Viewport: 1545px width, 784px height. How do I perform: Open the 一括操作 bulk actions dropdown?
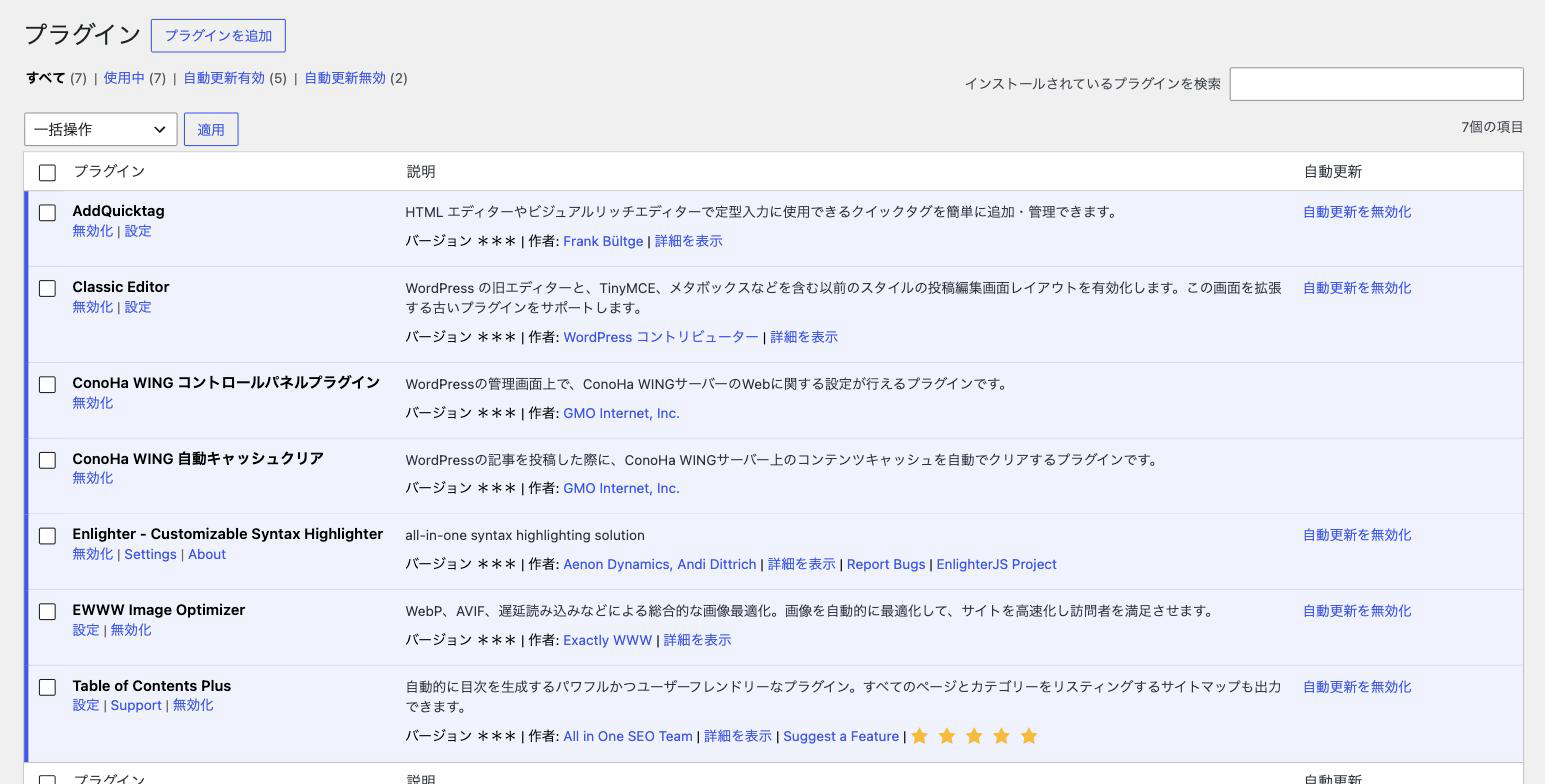point(101,129)
